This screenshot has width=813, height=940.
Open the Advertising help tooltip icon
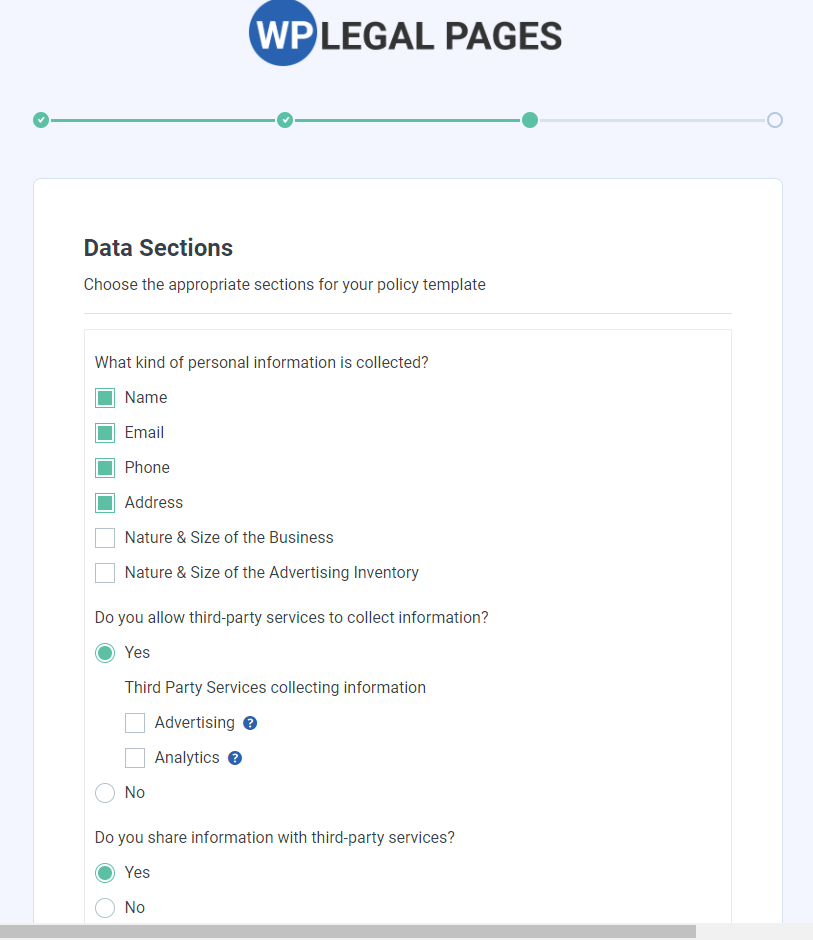[x=249, y=722]
